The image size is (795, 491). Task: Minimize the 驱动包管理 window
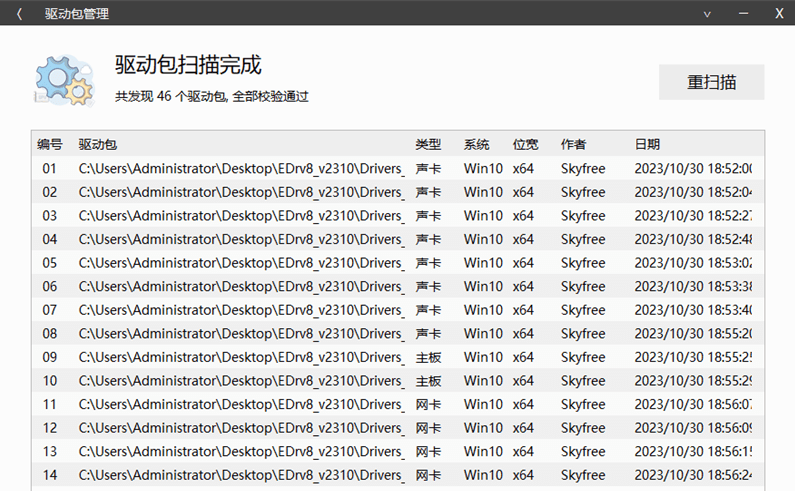point(743,14)
